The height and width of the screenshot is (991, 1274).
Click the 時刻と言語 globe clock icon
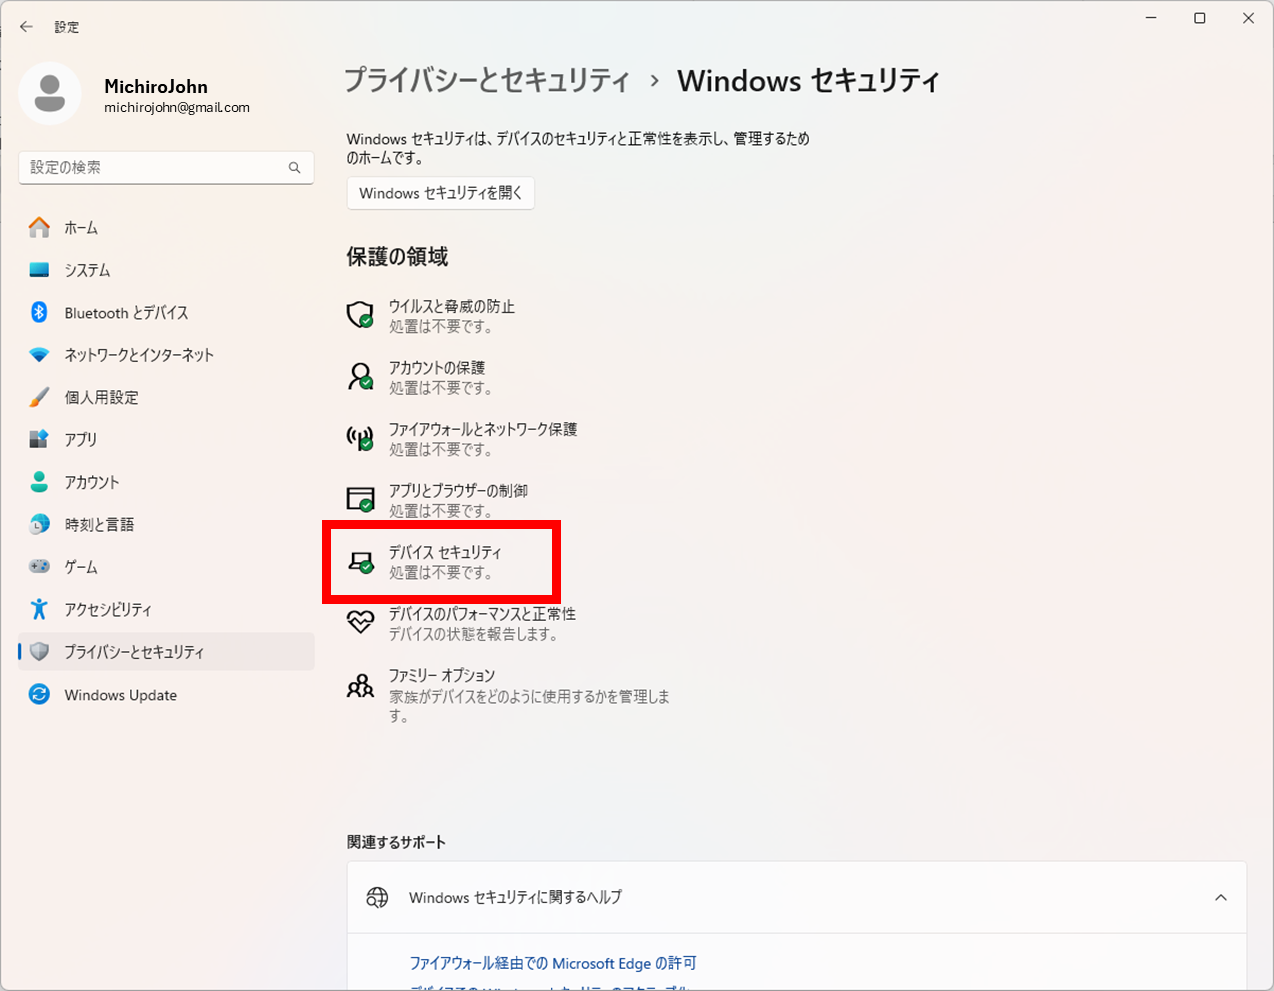pyautogui.click(x=39, y=524)
